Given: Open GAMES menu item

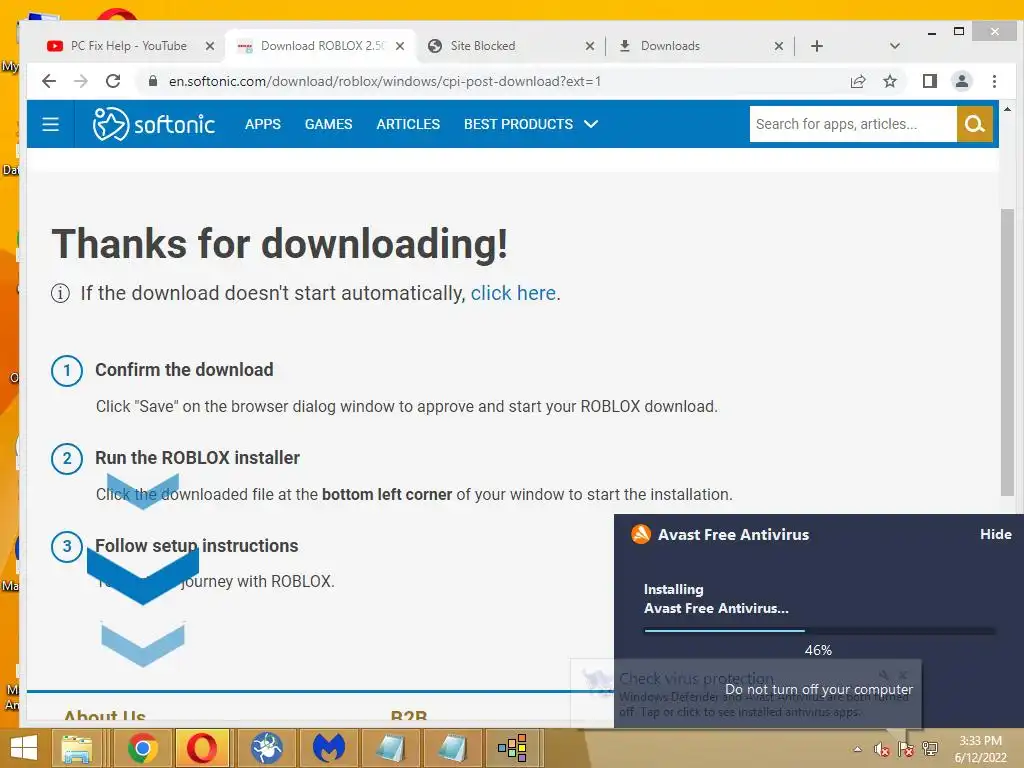Looking at the screenshot, I should coord(328,124).
